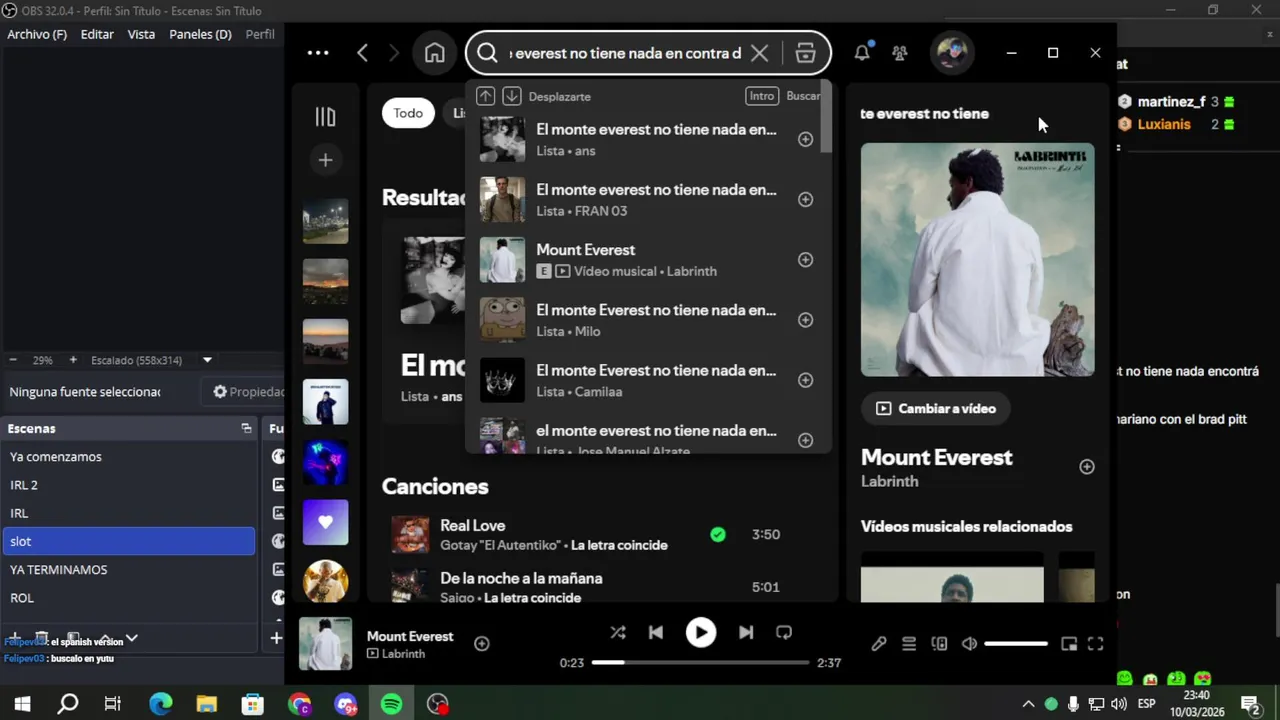This screenshot has height=720, width=1280.
Task: Open De la noche a la mañana song
Action: [521, 578]
